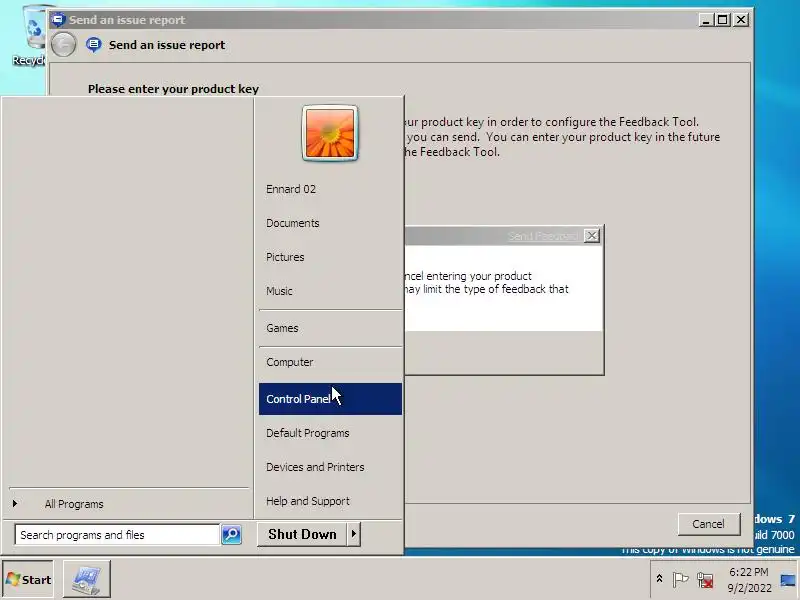
Task: Open the Recycle Bin desktop icon
Action: pyautogui.click(x=30, y=36)
